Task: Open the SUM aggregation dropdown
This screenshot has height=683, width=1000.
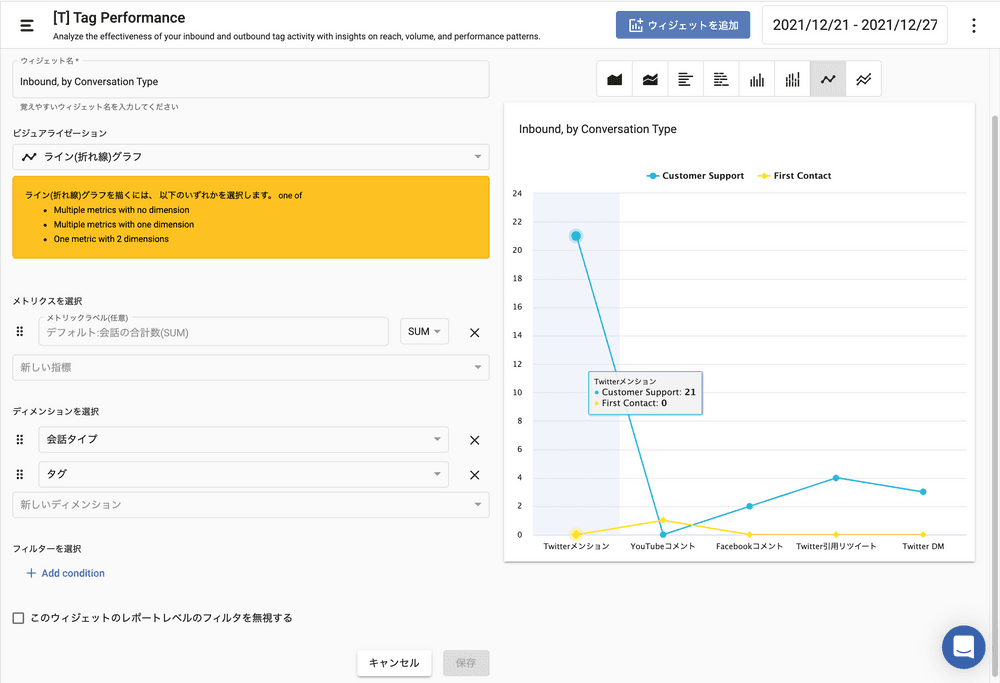Action: 425,332
